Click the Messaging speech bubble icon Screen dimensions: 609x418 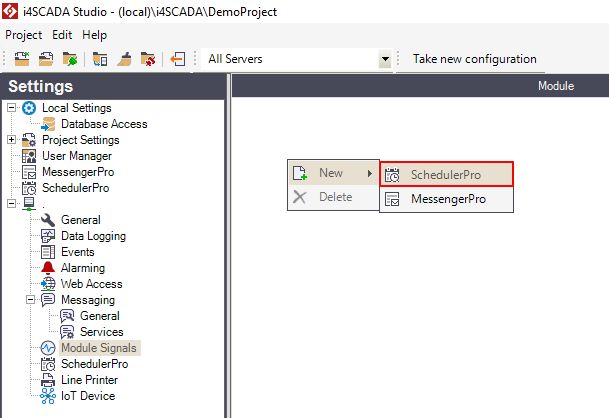coord(48,300)
